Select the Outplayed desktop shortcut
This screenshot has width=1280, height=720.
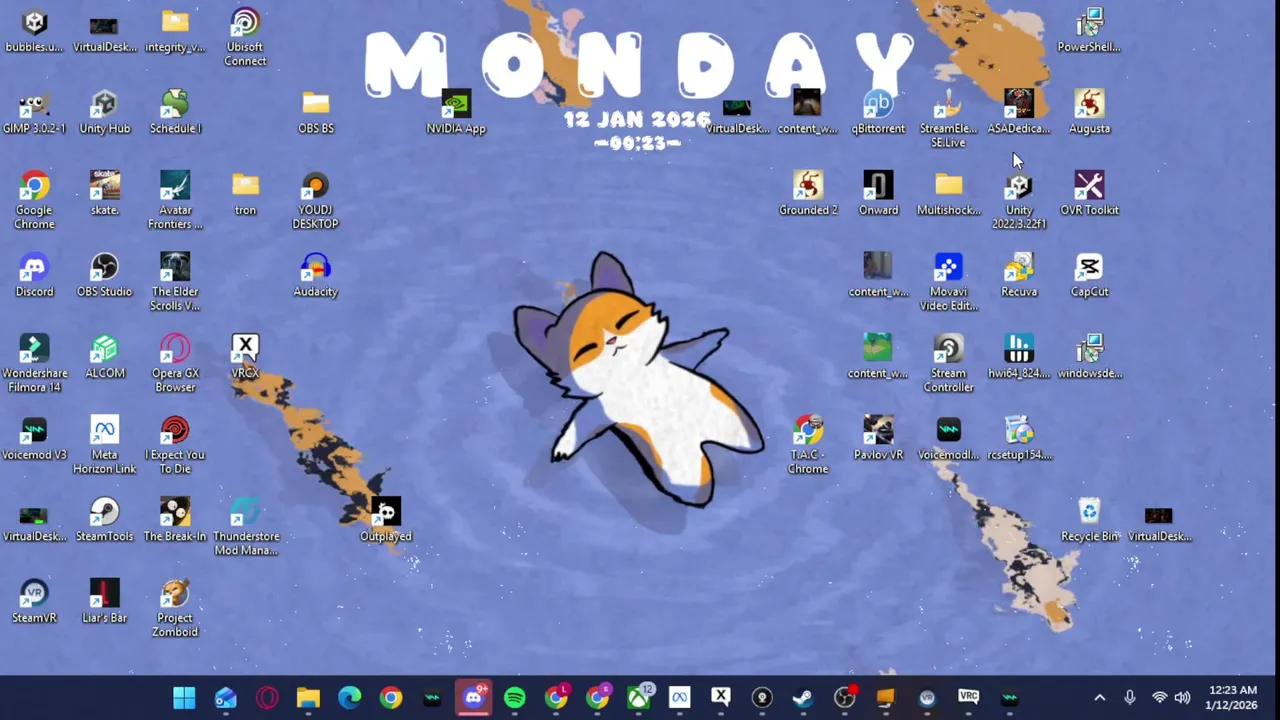385,520
